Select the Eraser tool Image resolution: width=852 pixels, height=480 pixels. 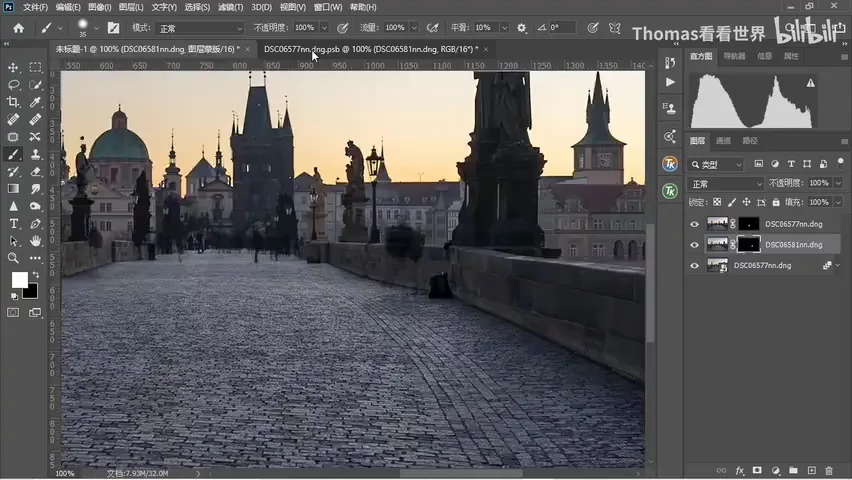point(35,172)
